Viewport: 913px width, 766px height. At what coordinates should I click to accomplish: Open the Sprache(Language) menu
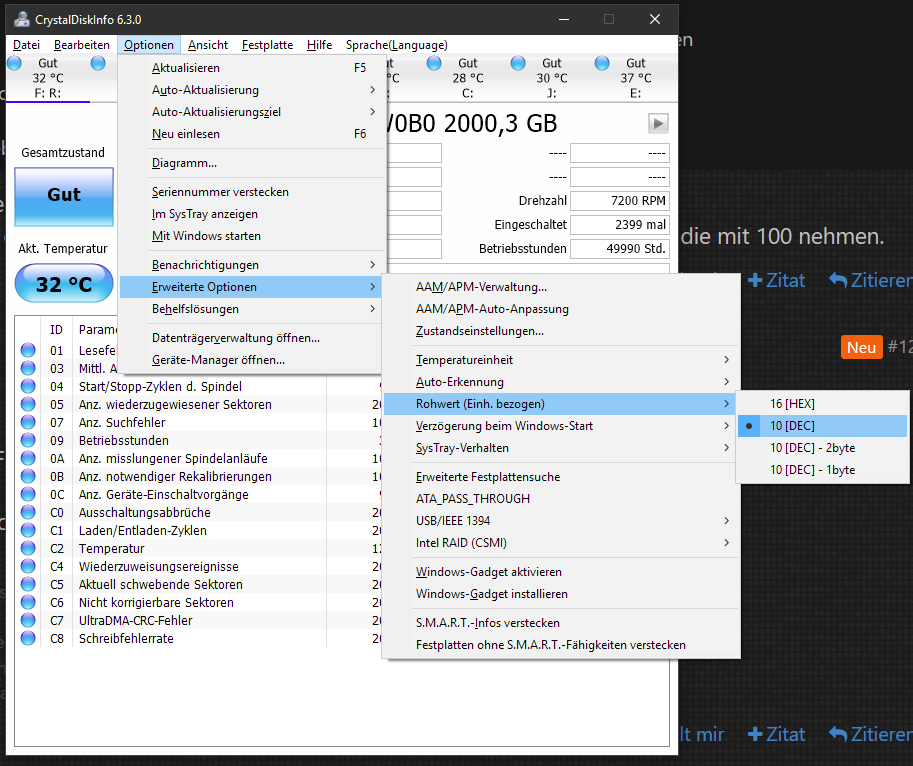pyautogui.click(x=397, y=45)
